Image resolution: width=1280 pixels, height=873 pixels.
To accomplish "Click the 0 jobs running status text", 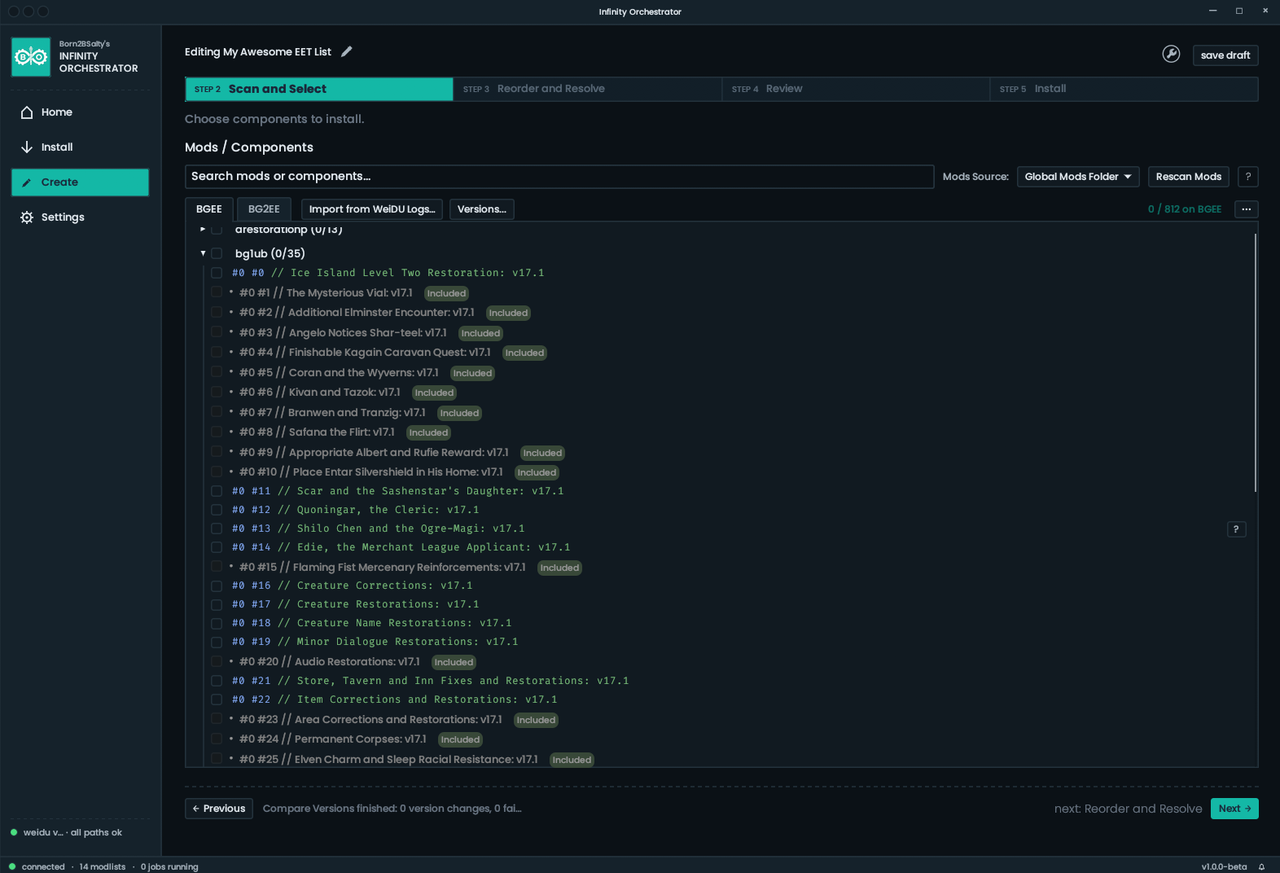I will point(169,867).
